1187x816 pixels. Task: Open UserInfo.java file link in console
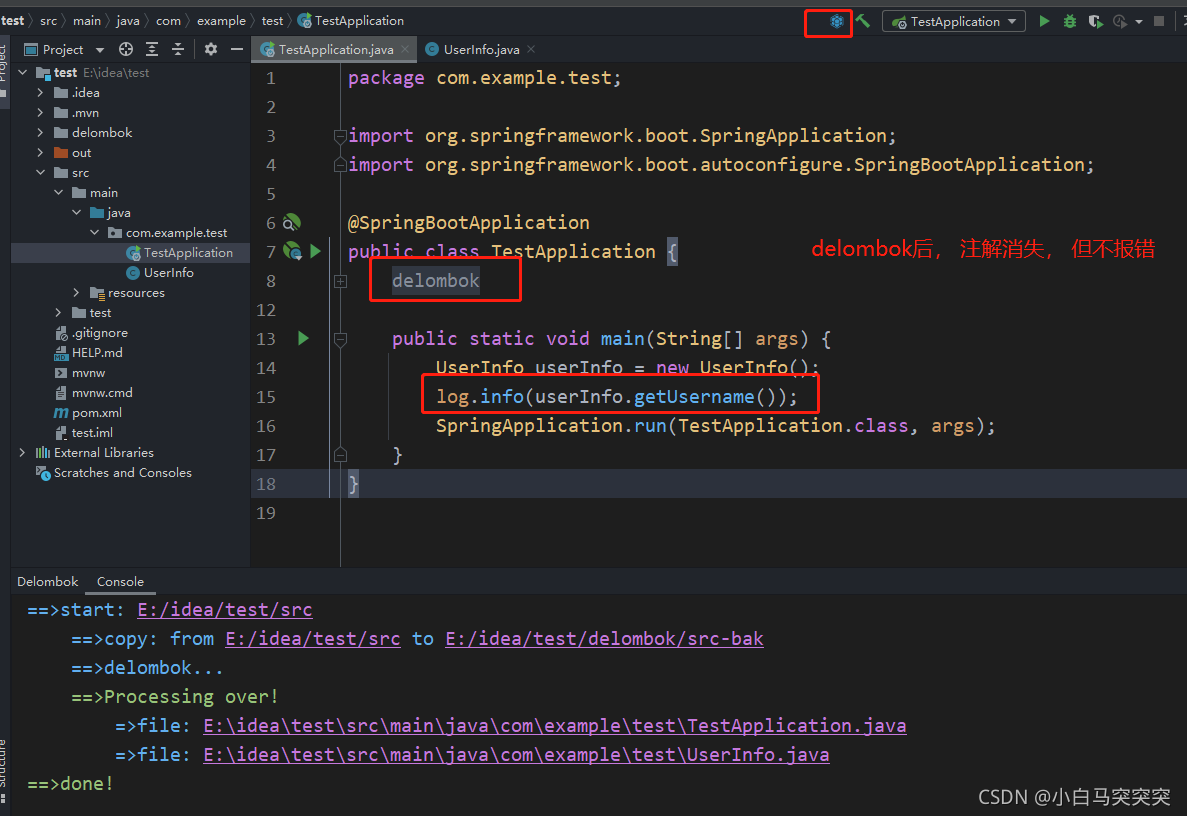(x=516, y=754)
